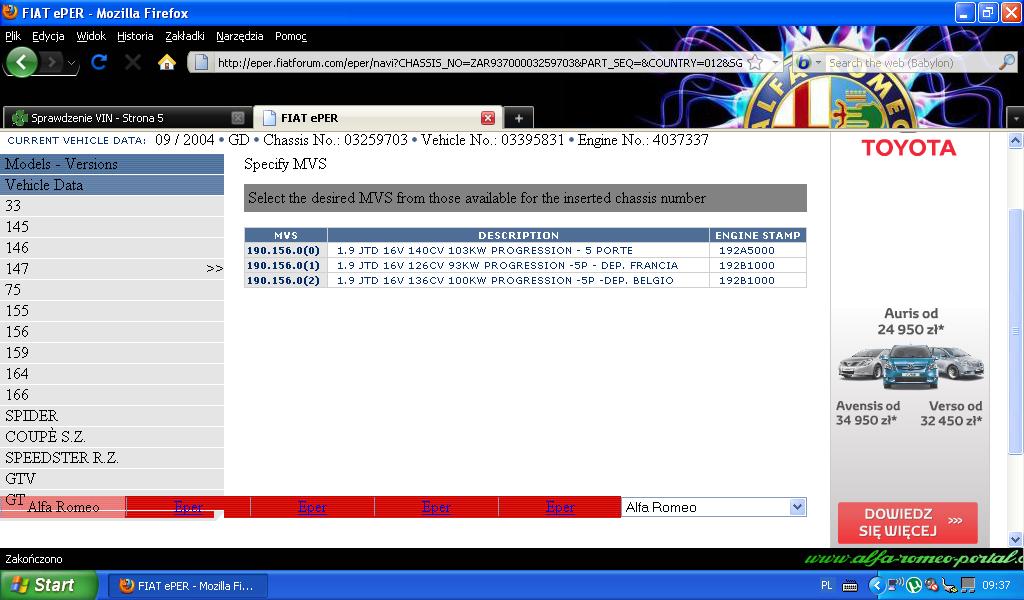This screenshot has width=1024, height=600.
Task: Open the Models - Versions section
Action: pyautogui.click(x=112, y=164)
